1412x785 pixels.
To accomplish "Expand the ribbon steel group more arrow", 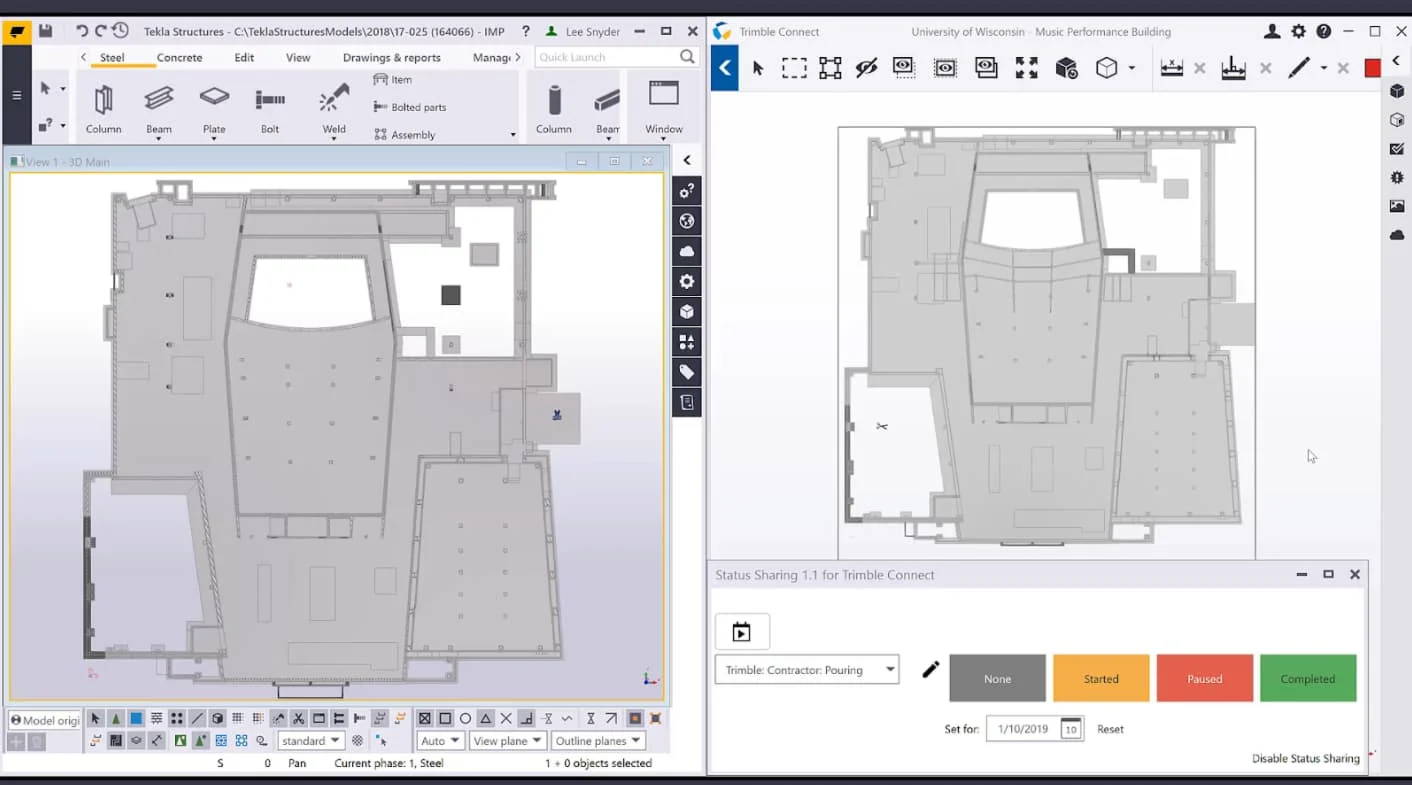I will (x=513, y=135).
